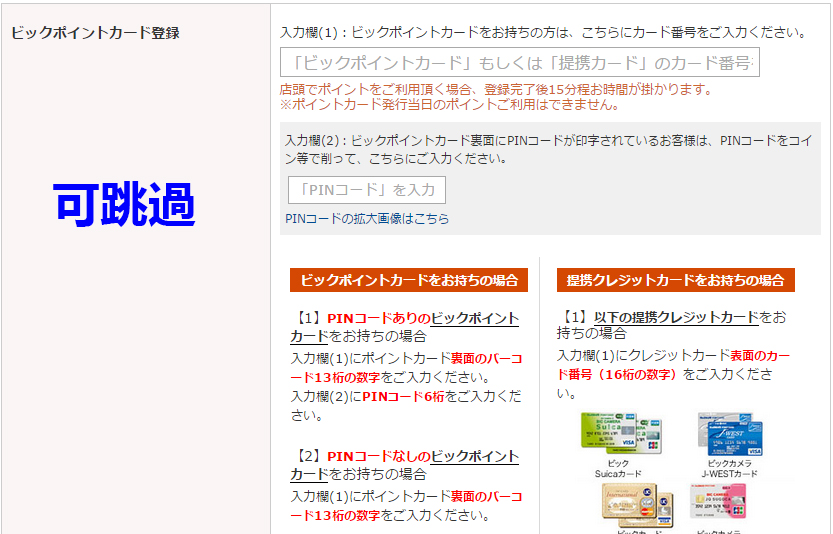Image resolution: width=833 pixels, height=534 pixels.
Task: Click the 【1】以下の提携クレジットカード heading
Action: 672,325
